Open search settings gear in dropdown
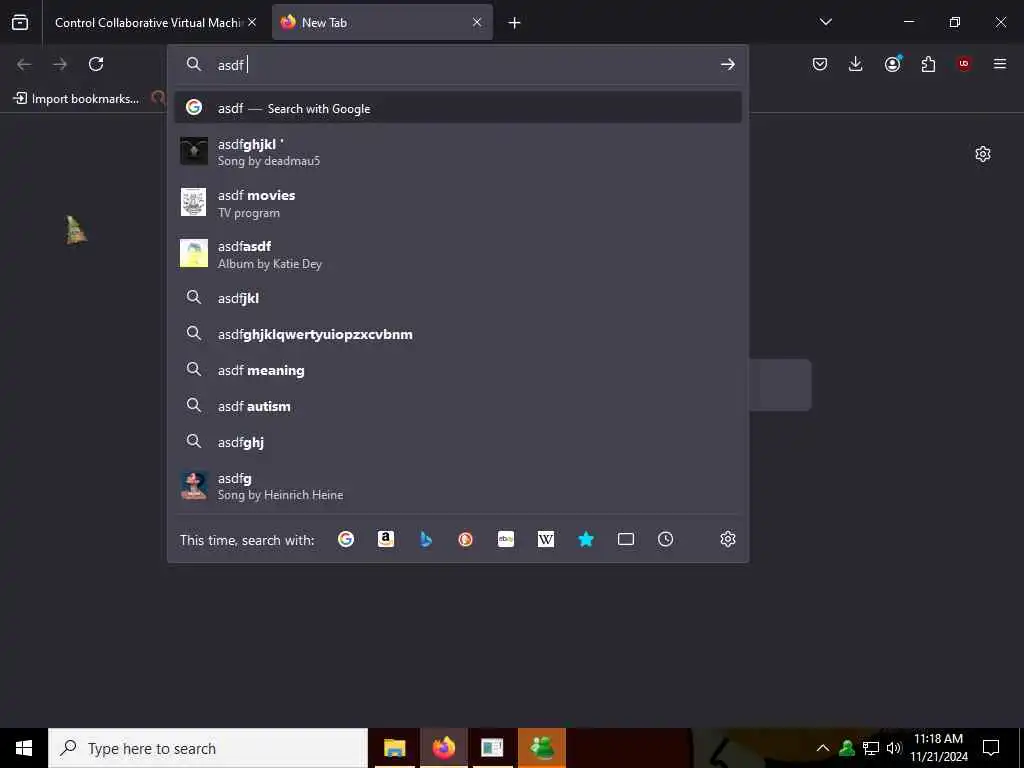The width and height of the screenshot is (1024, 768). (x=728, y=539)
